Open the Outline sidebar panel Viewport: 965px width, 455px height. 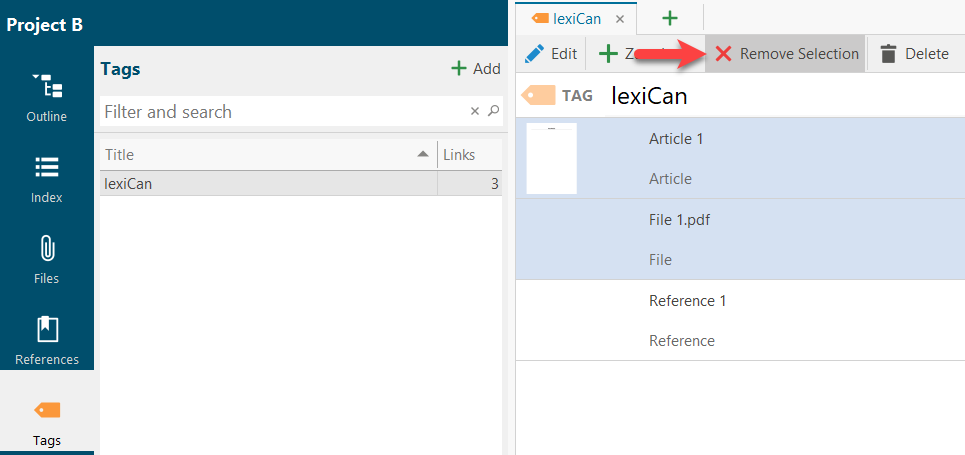pyautogui.click(x=47, y=97)
